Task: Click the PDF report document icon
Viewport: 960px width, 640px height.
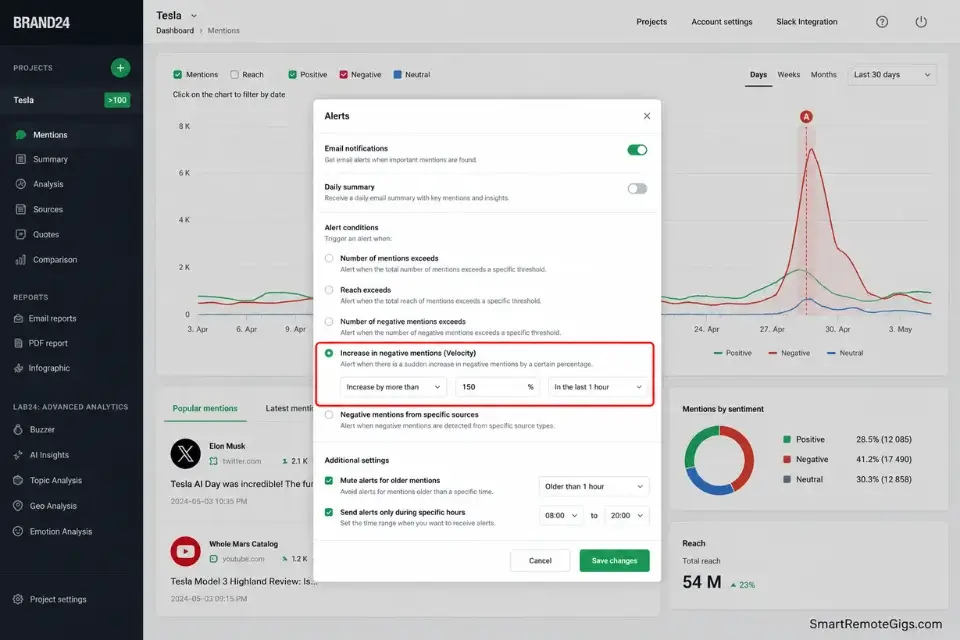Action: [18, 344]
